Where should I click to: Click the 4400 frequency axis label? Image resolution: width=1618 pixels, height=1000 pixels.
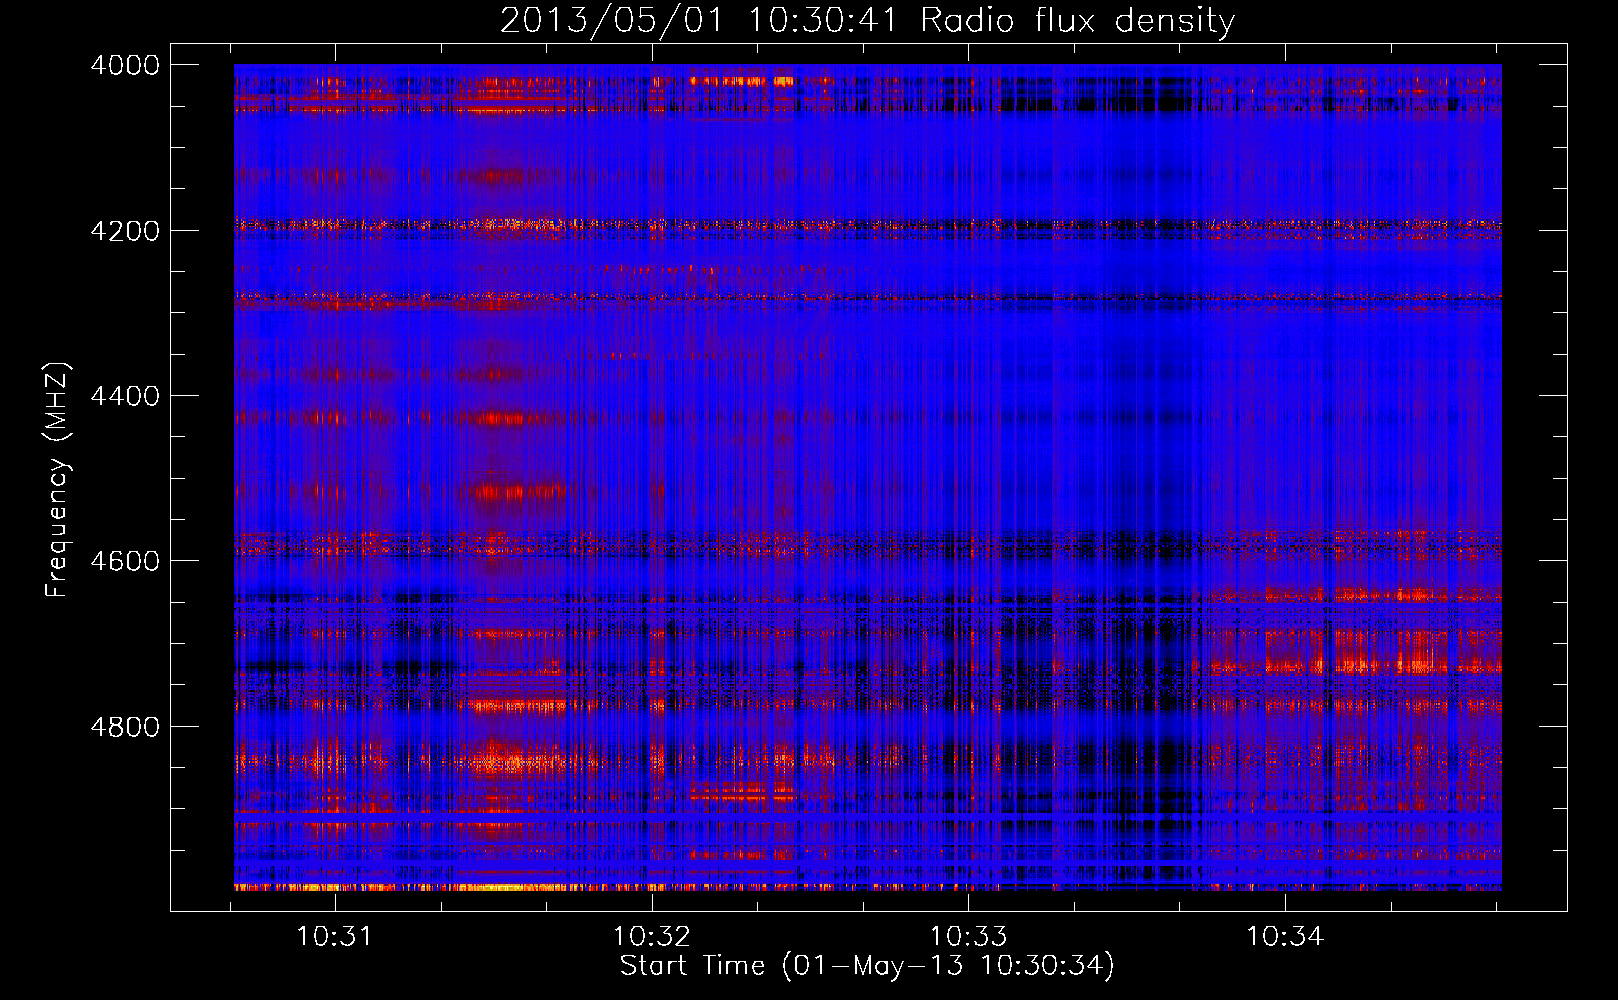tap(125, 396)
